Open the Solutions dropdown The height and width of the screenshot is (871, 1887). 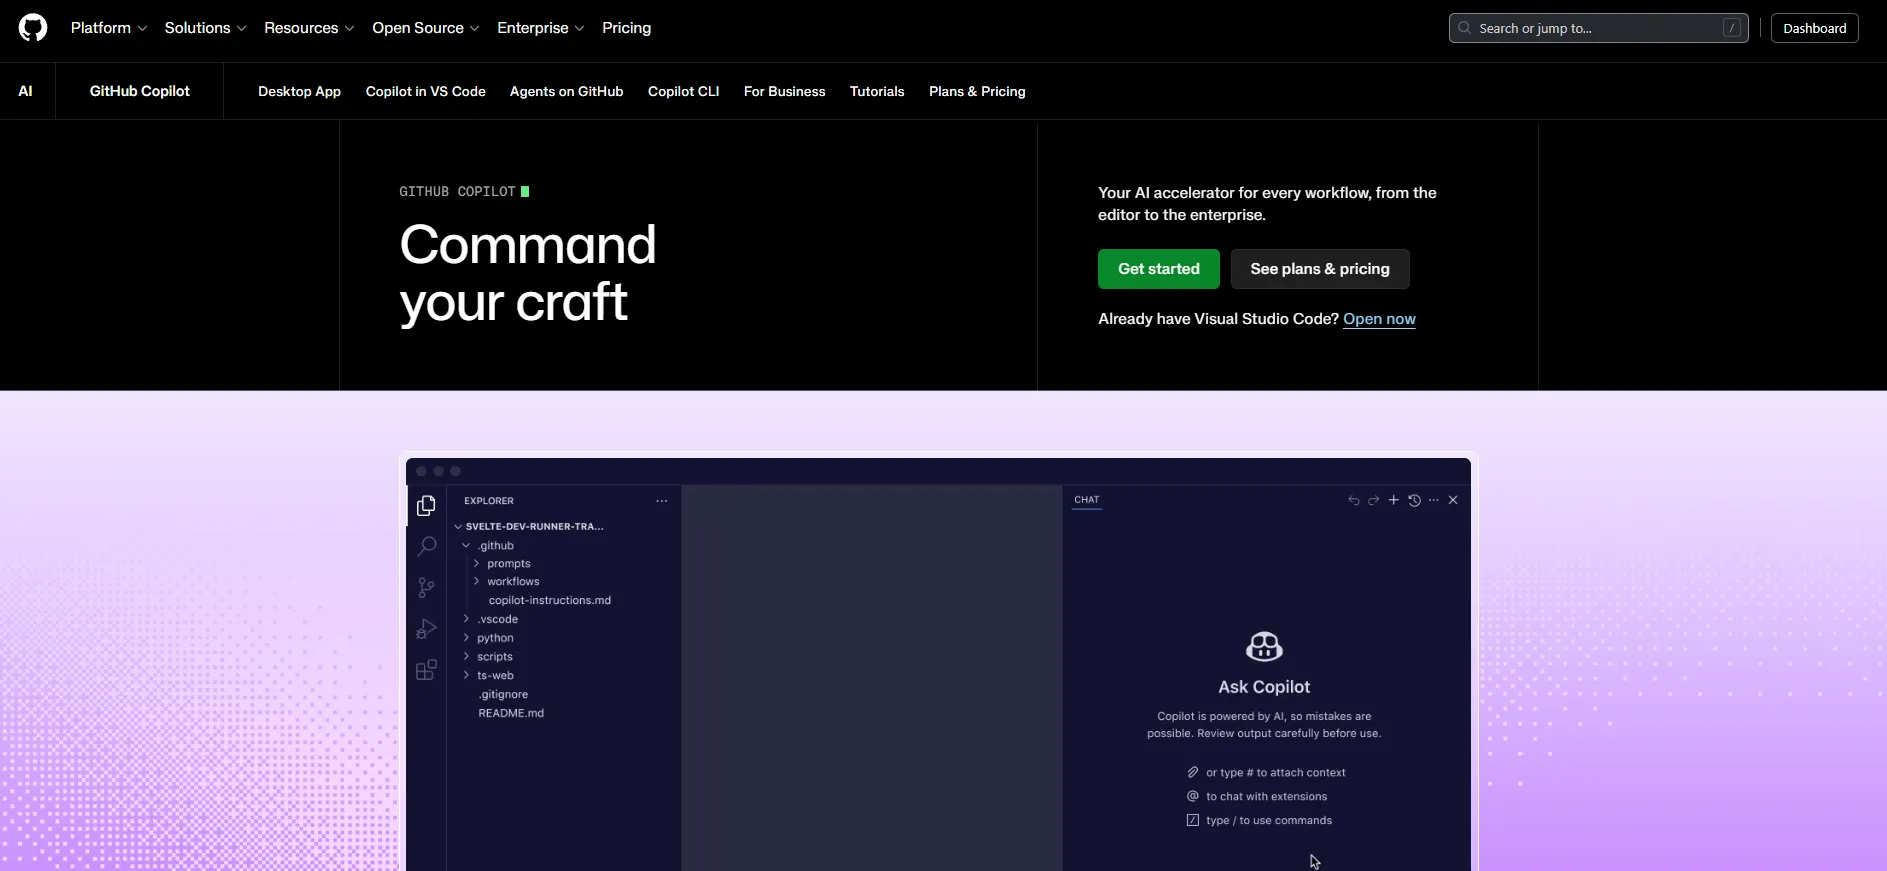pos(205,28)
